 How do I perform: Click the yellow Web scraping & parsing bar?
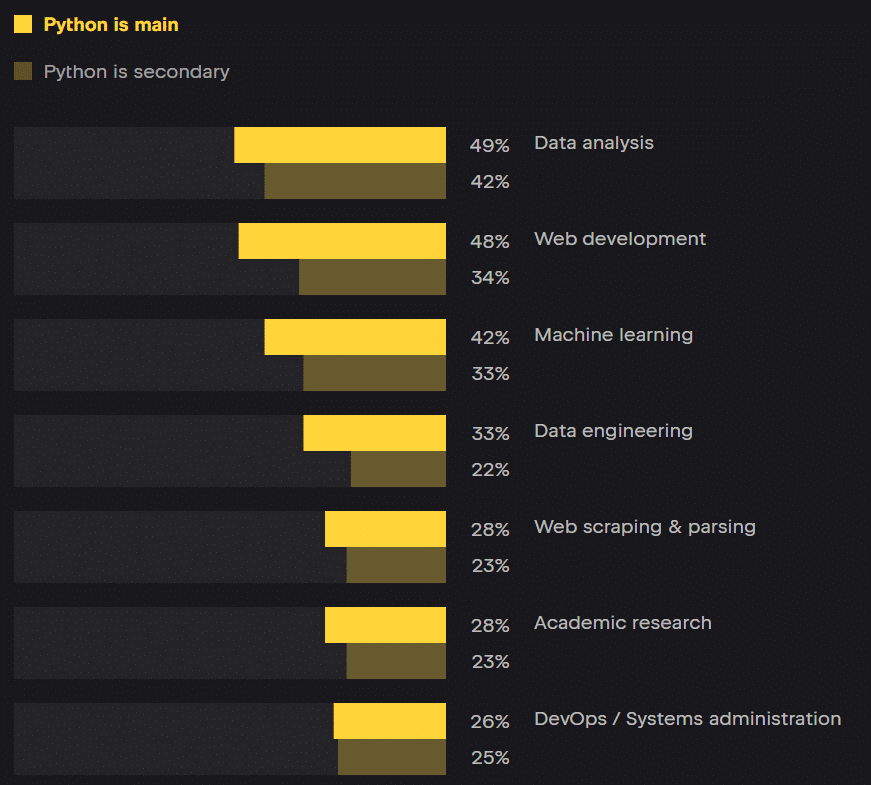pyautogui.click(x=385, y=529)
